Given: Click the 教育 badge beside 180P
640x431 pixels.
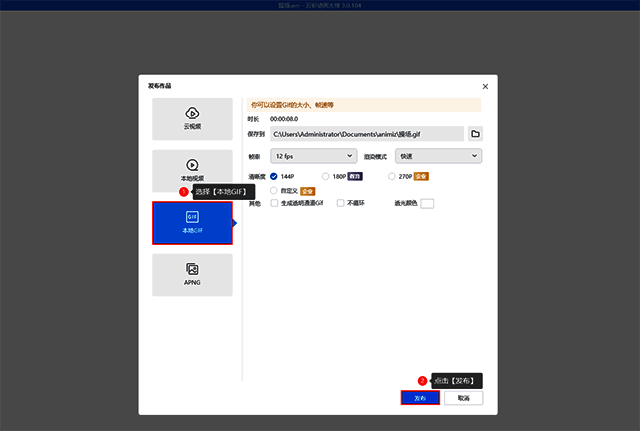Looking at the screenshot, I should (355, 176).
